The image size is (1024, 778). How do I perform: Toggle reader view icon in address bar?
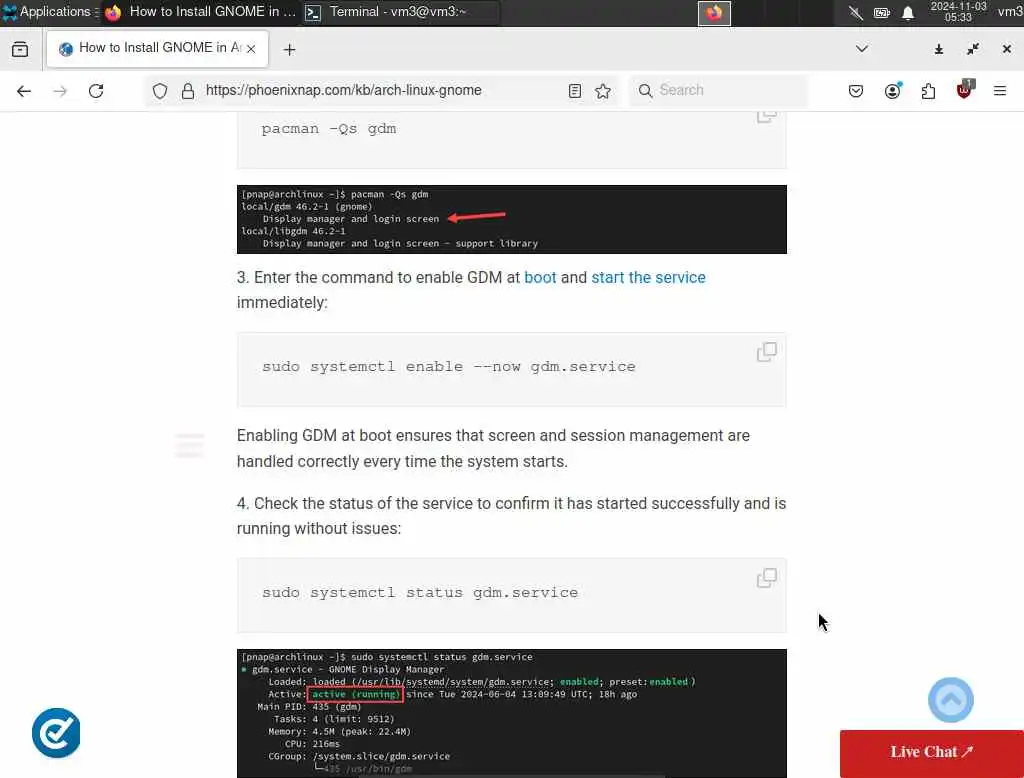pyautogui.click(x=575, y=91)
